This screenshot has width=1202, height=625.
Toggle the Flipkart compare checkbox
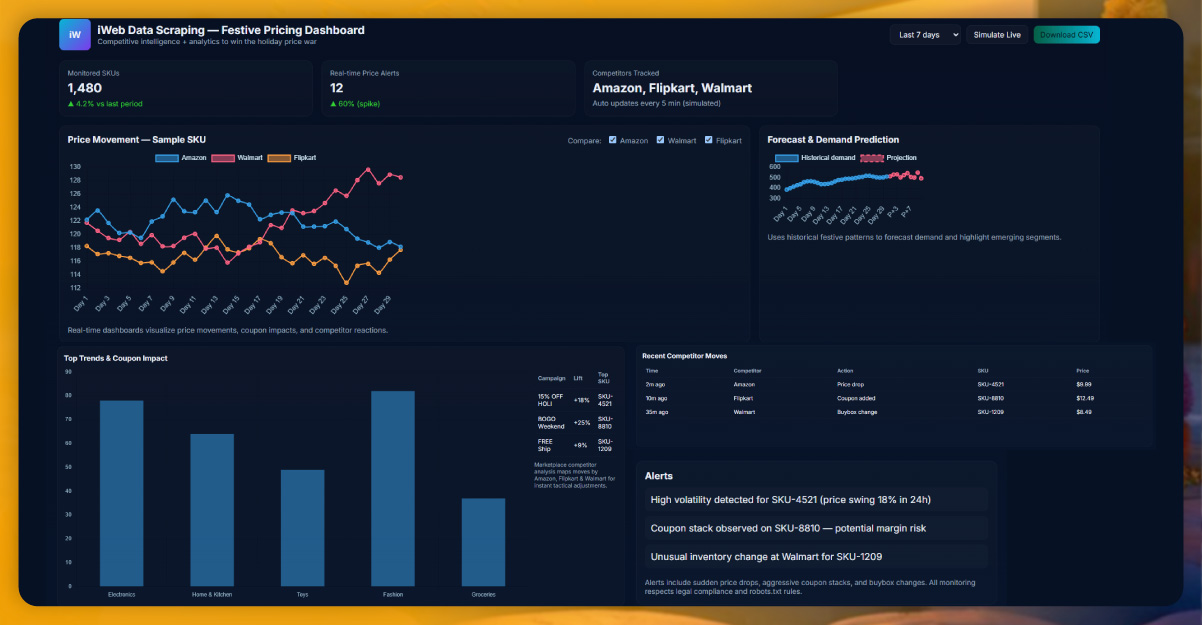pyautogui.click(x=709, y=141)
